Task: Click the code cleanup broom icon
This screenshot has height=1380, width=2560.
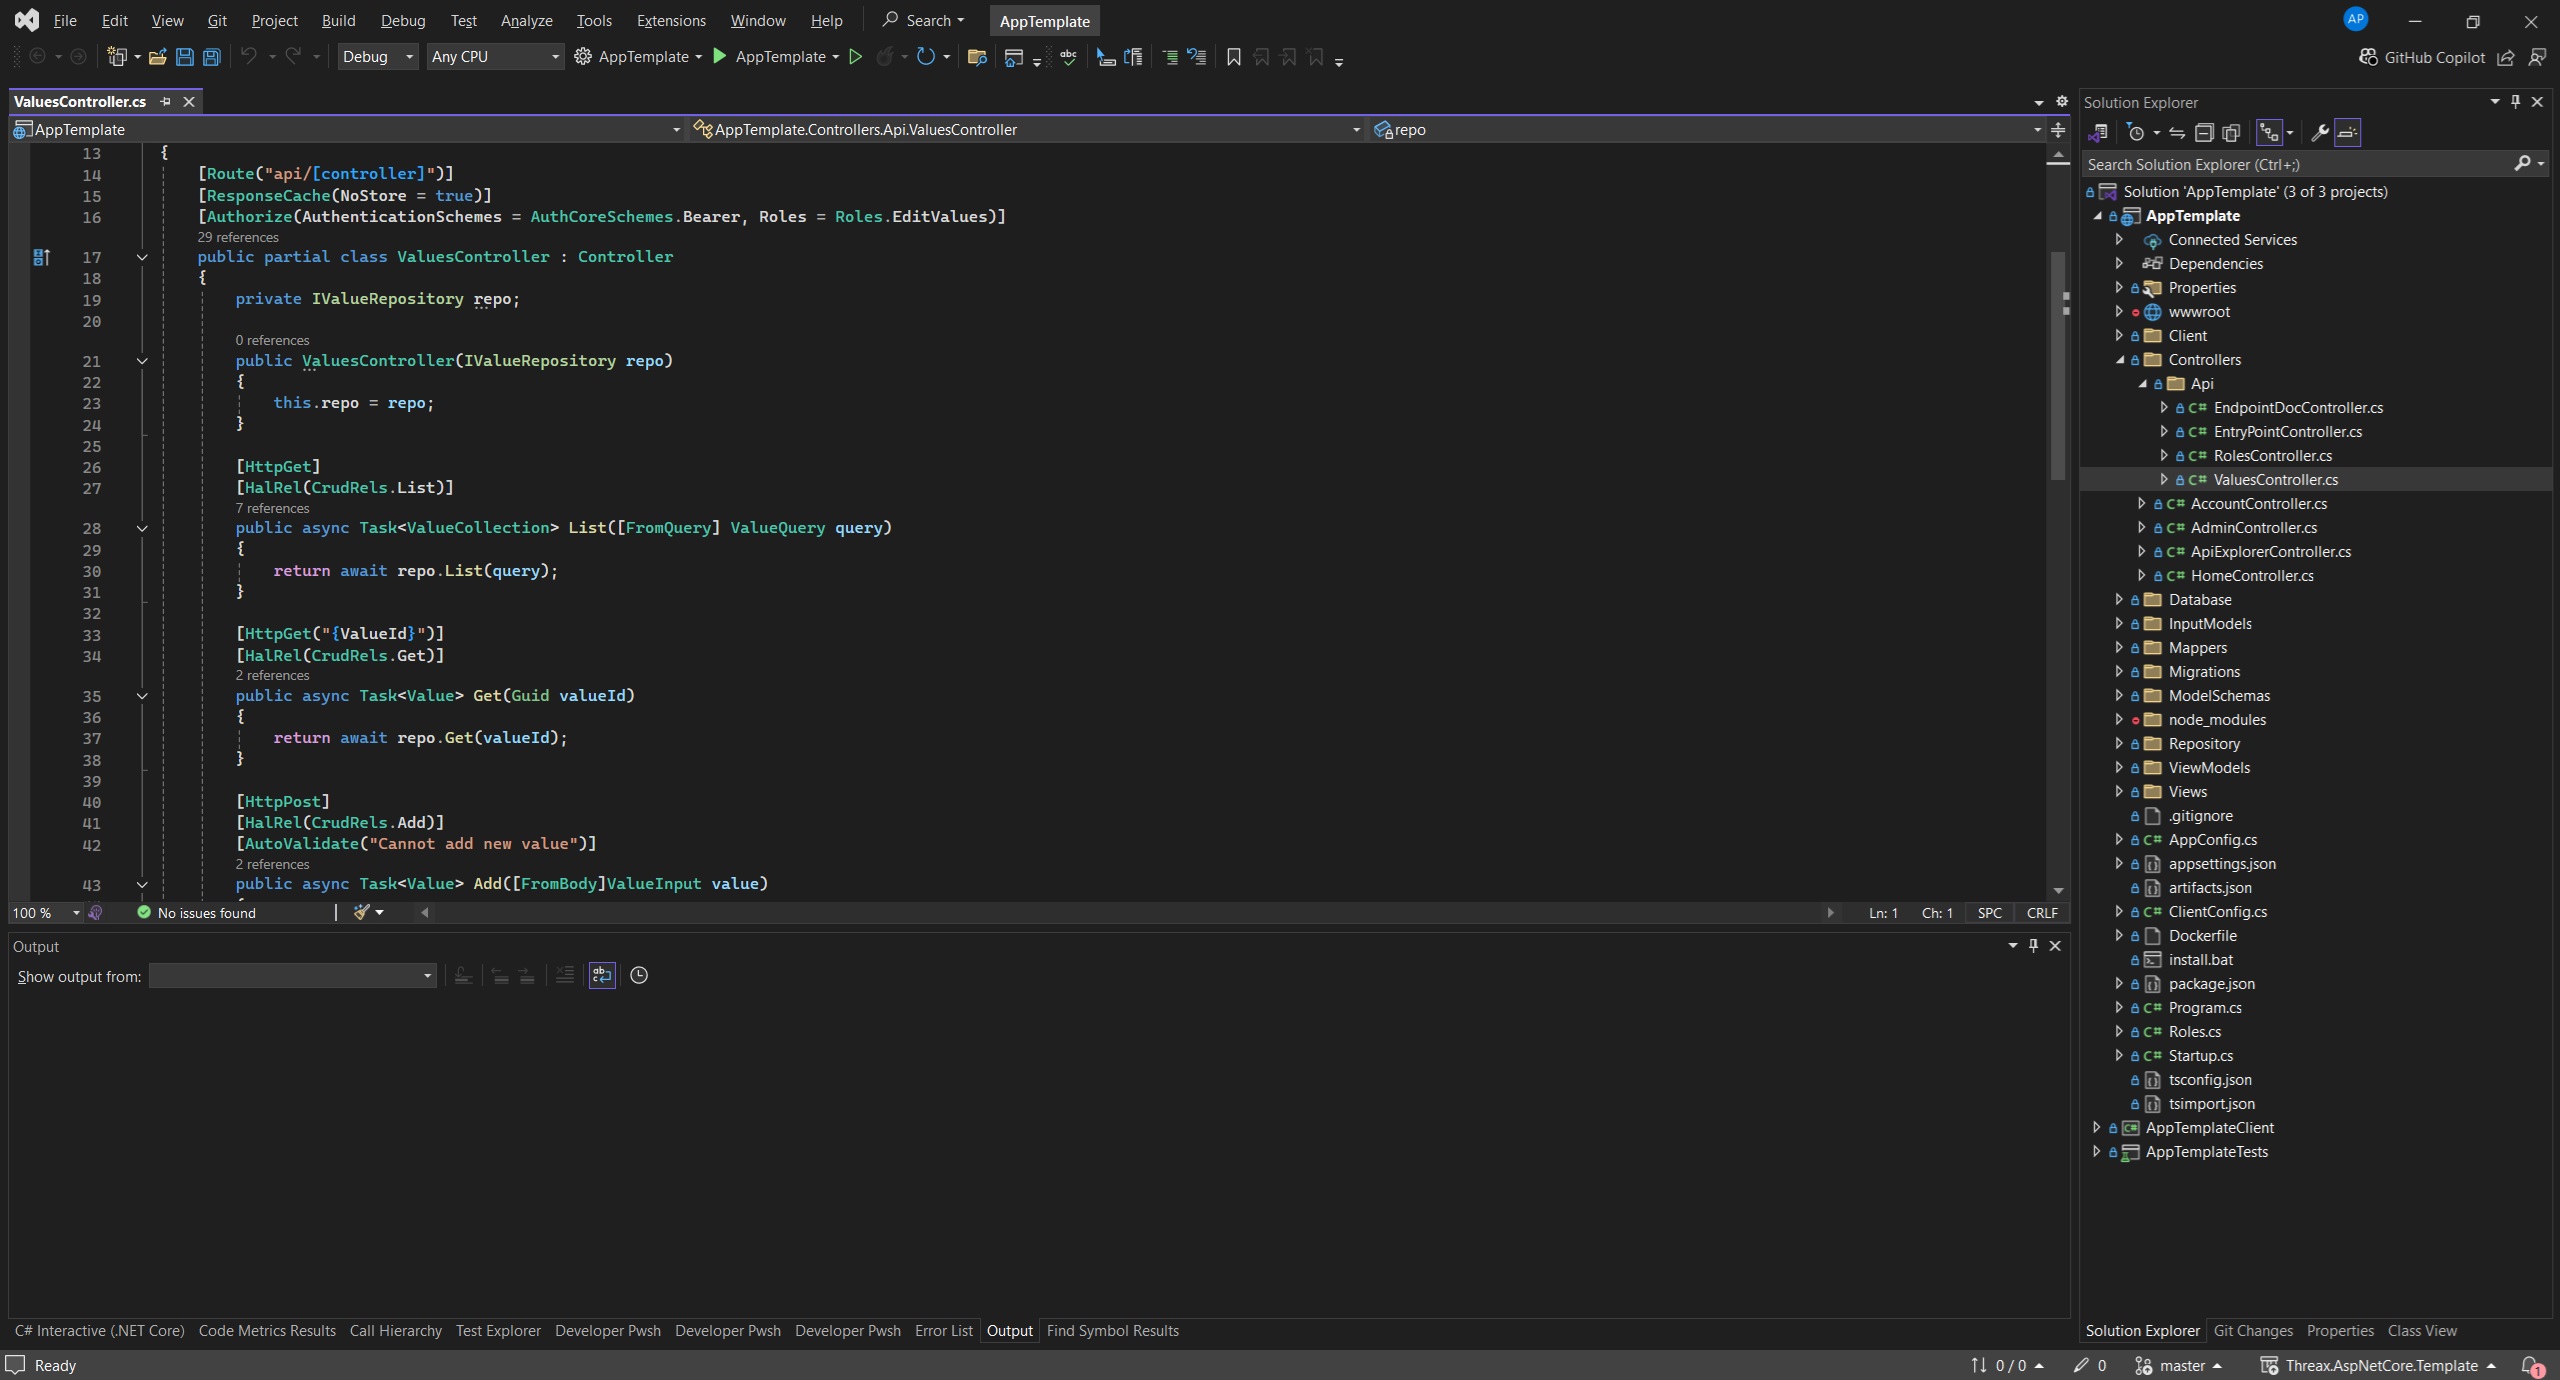Action: pos(361,912)
